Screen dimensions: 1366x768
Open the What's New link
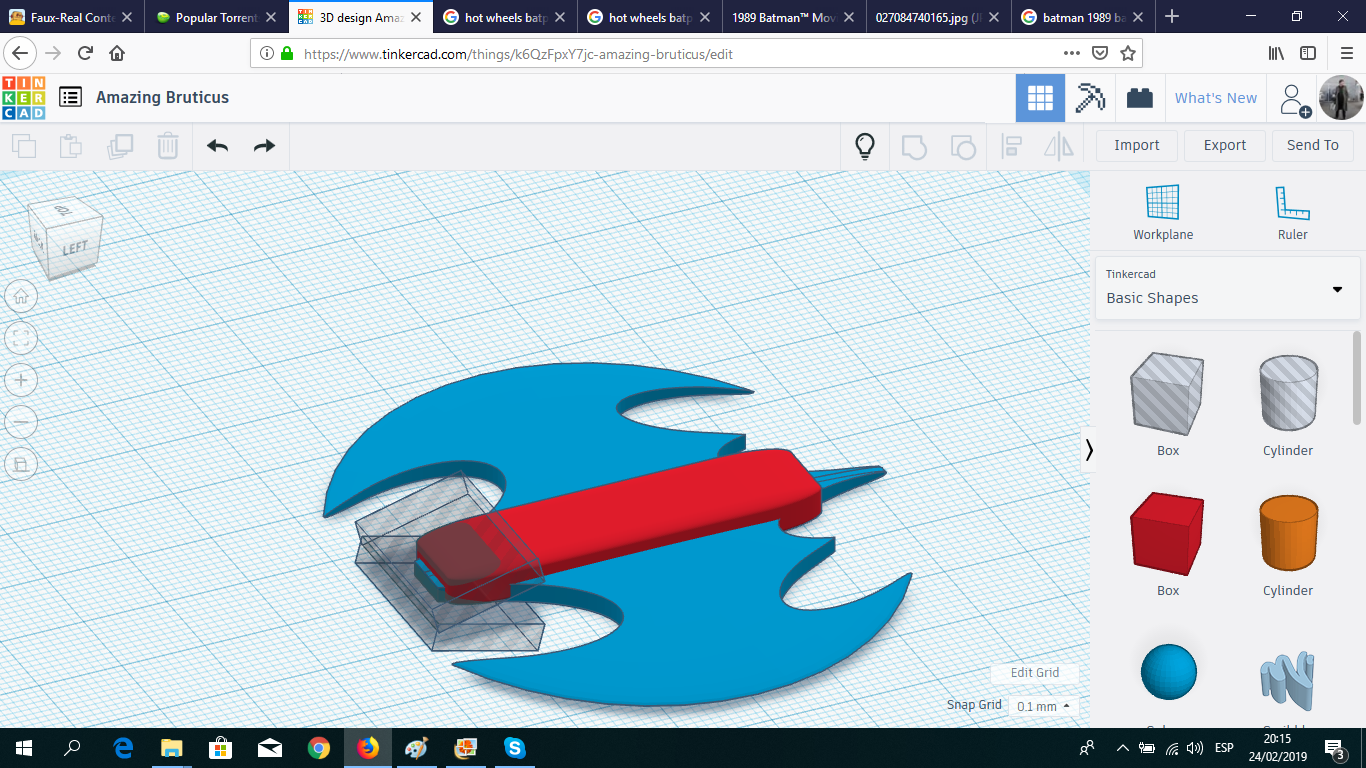tap(1216, 98)
